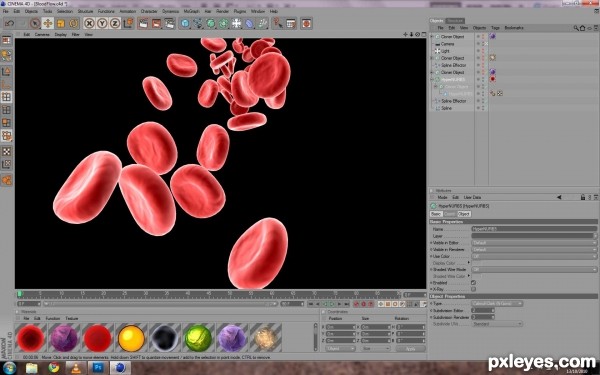Click the Undo arrow in the toolbar
Image resolution: width=600 pixels, height=375 pixels.
pos(9,23)
